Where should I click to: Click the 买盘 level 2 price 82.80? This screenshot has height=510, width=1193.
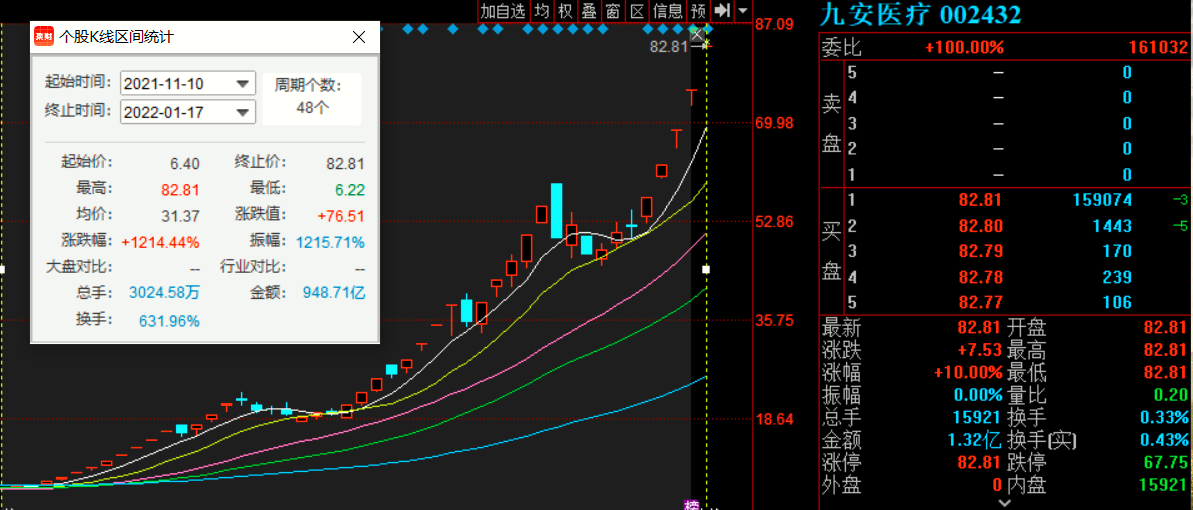tap(981, 226)
